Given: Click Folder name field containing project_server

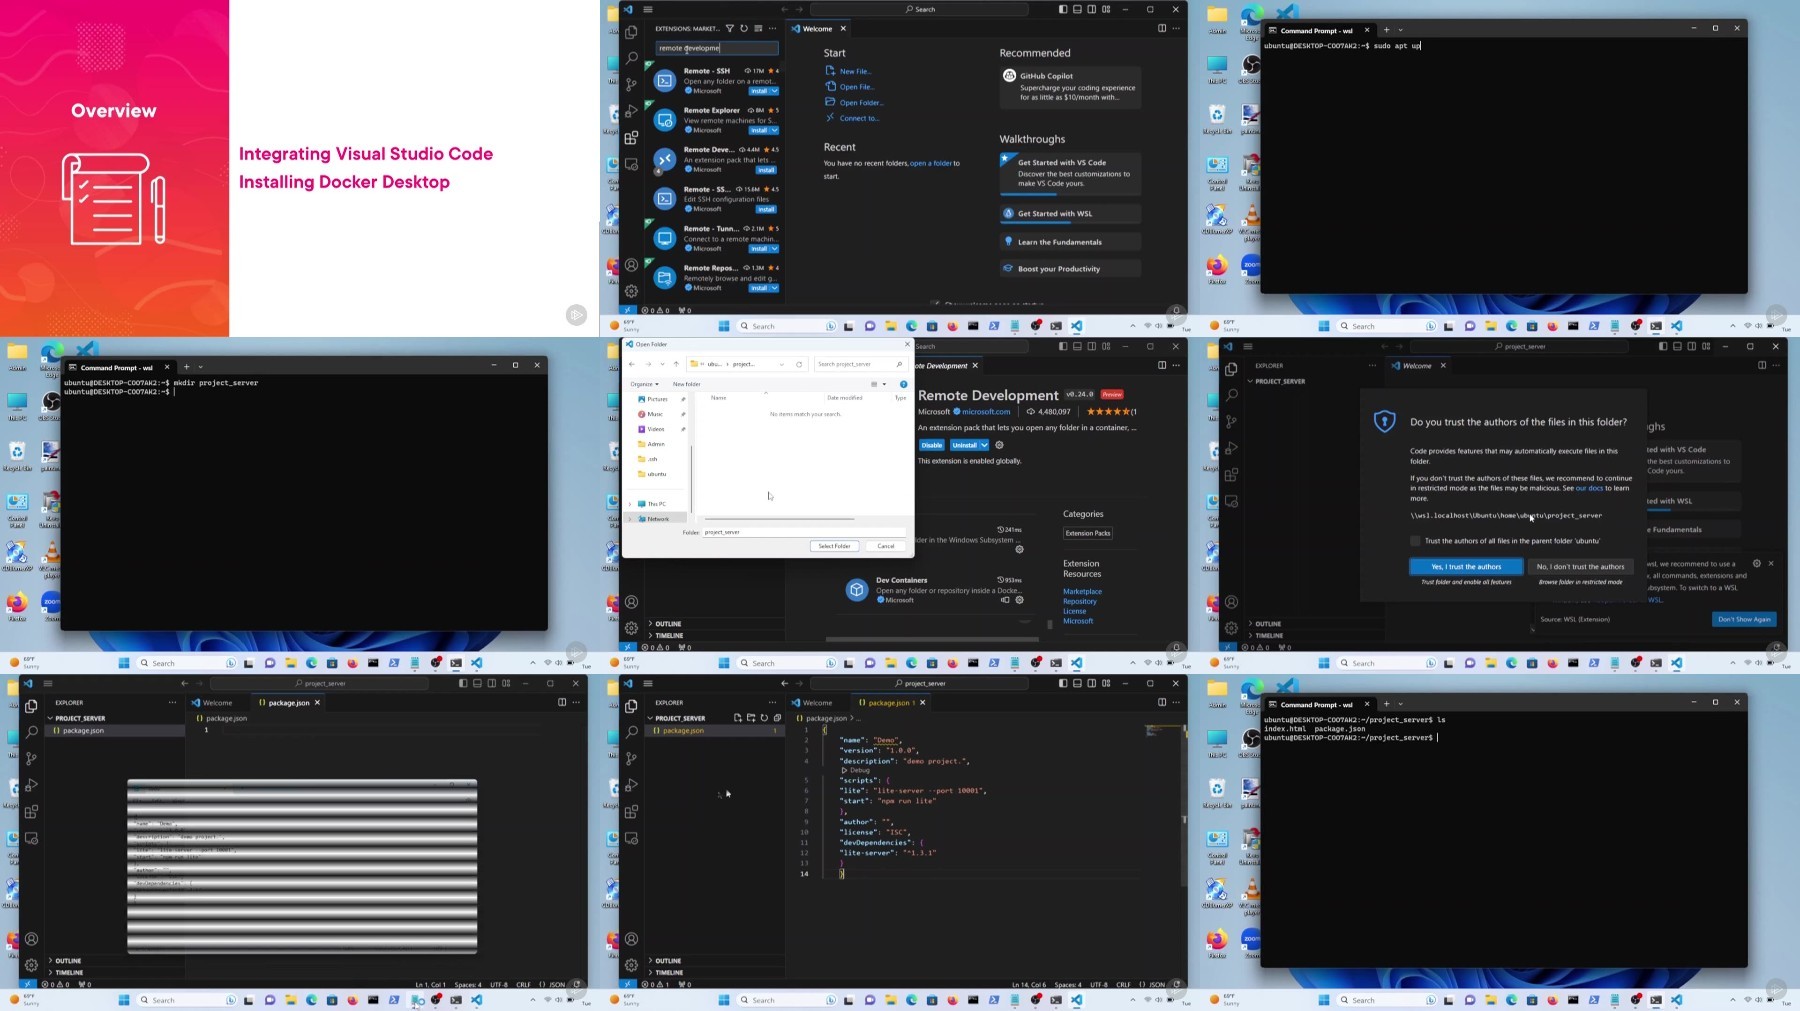Looking at the screenshot, I should (x=804, y=532).
